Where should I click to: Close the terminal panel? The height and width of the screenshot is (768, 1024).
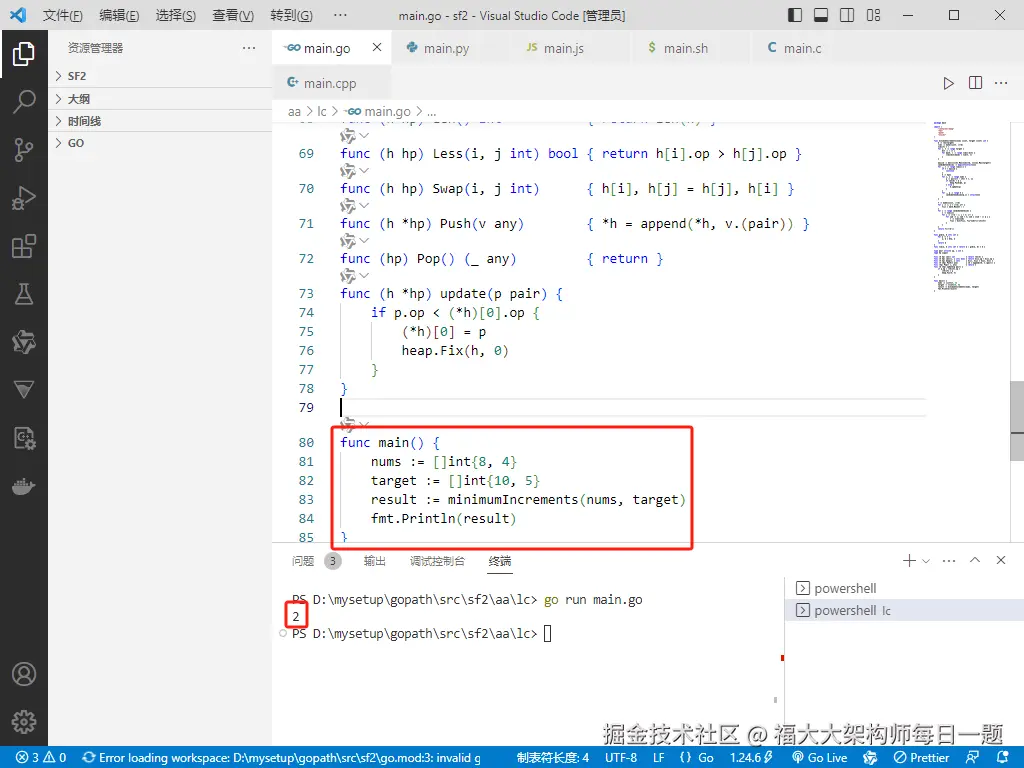(1000, 560)
